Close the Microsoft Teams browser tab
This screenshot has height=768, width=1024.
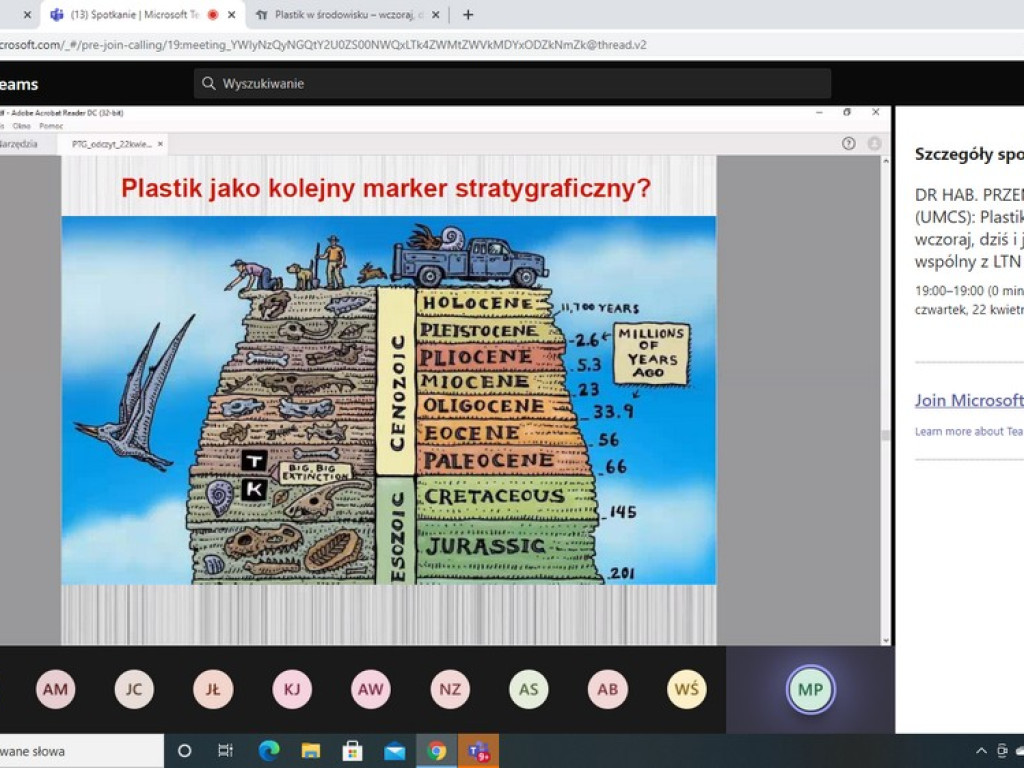pyautogui.click(x=231, y=14)
